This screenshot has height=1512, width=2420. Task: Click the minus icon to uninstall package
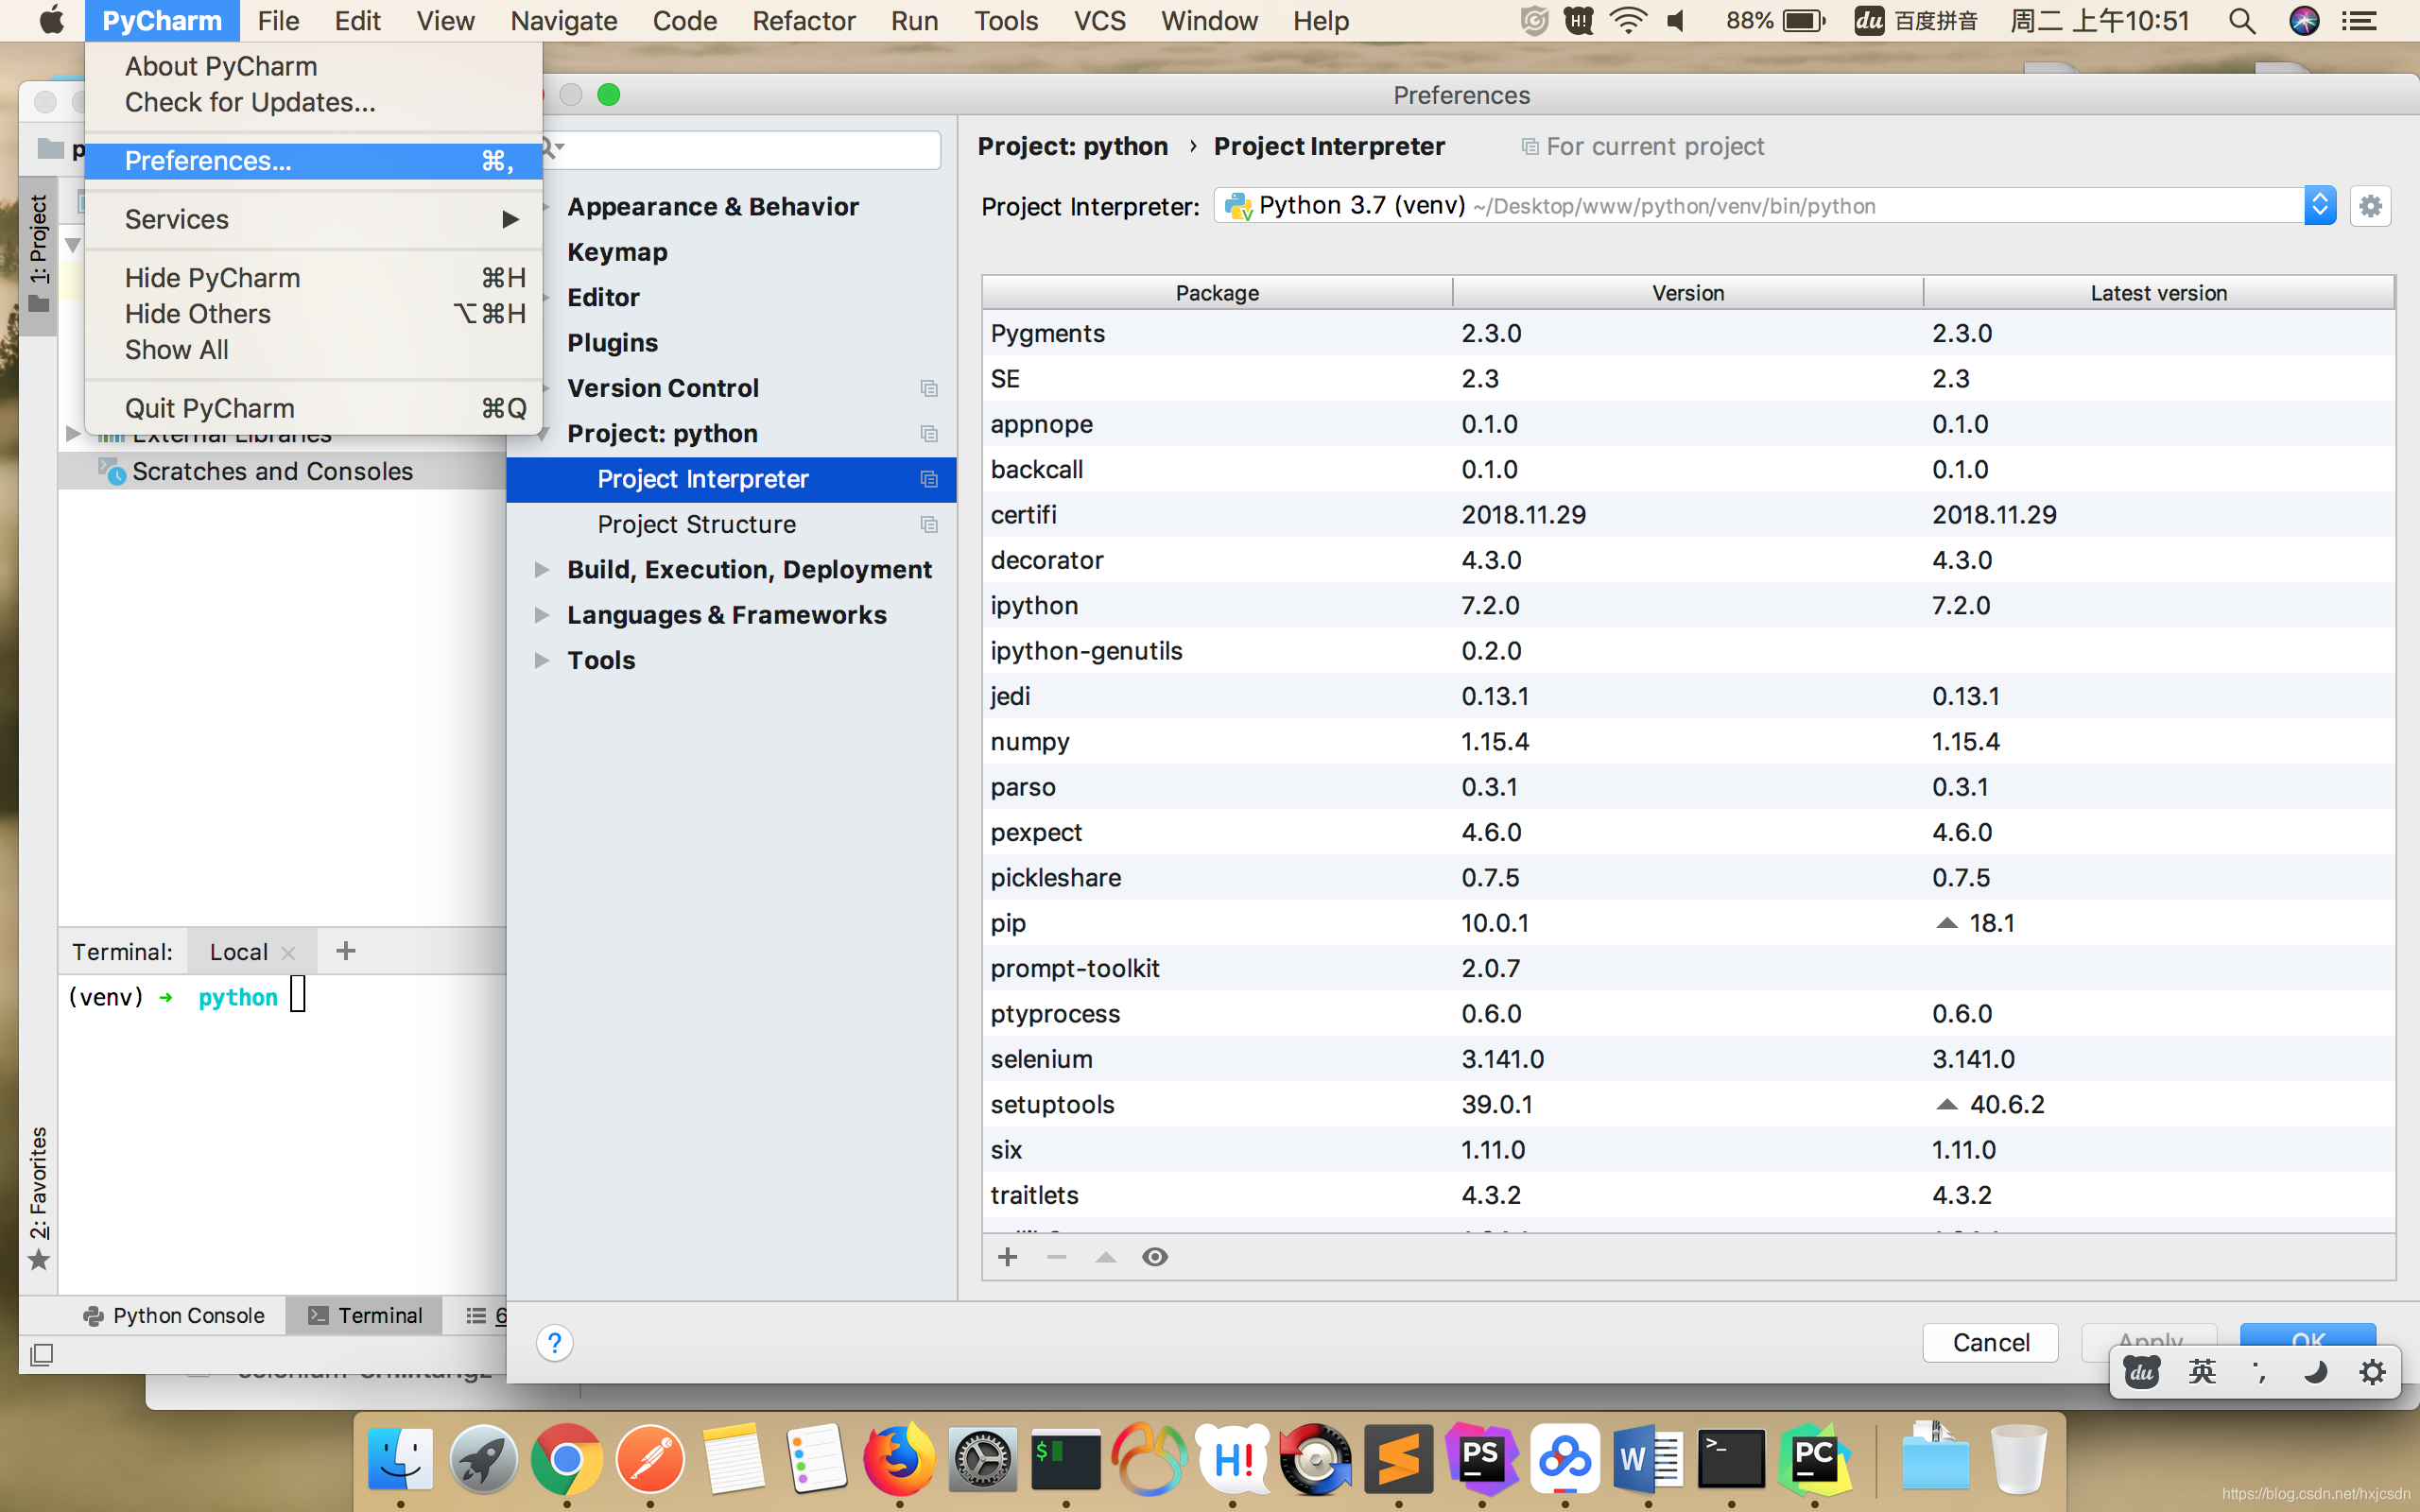pyautogui.click(x=1056, y=1257)
